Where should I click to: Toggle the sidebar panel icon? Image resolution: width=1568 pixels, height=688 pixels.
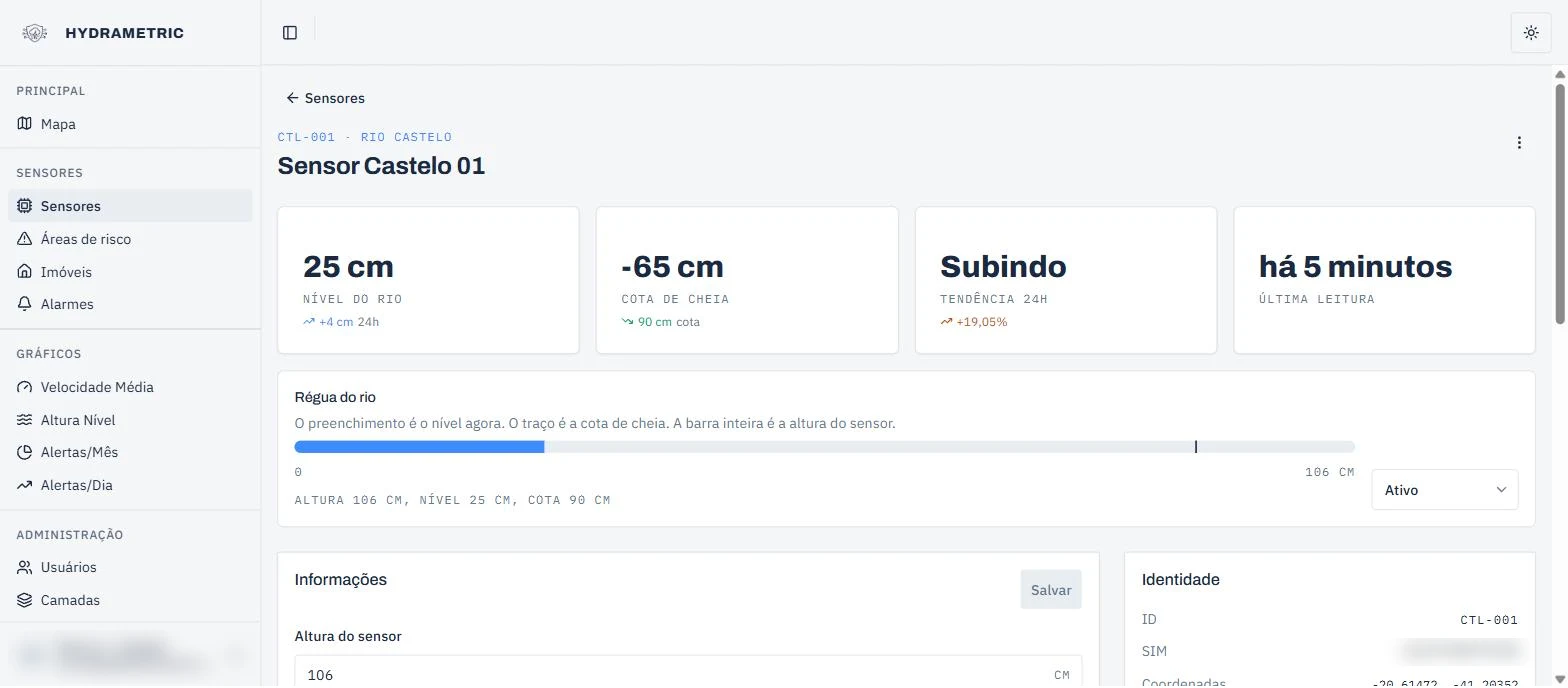point(290,33)
